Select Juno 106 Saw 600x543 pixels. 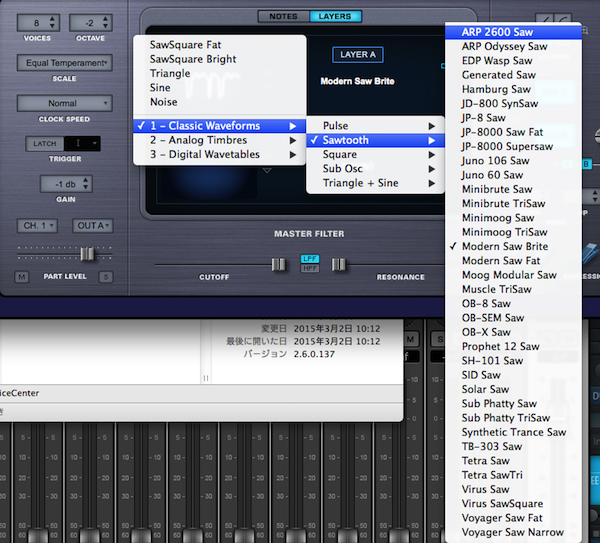click(514, 161)
